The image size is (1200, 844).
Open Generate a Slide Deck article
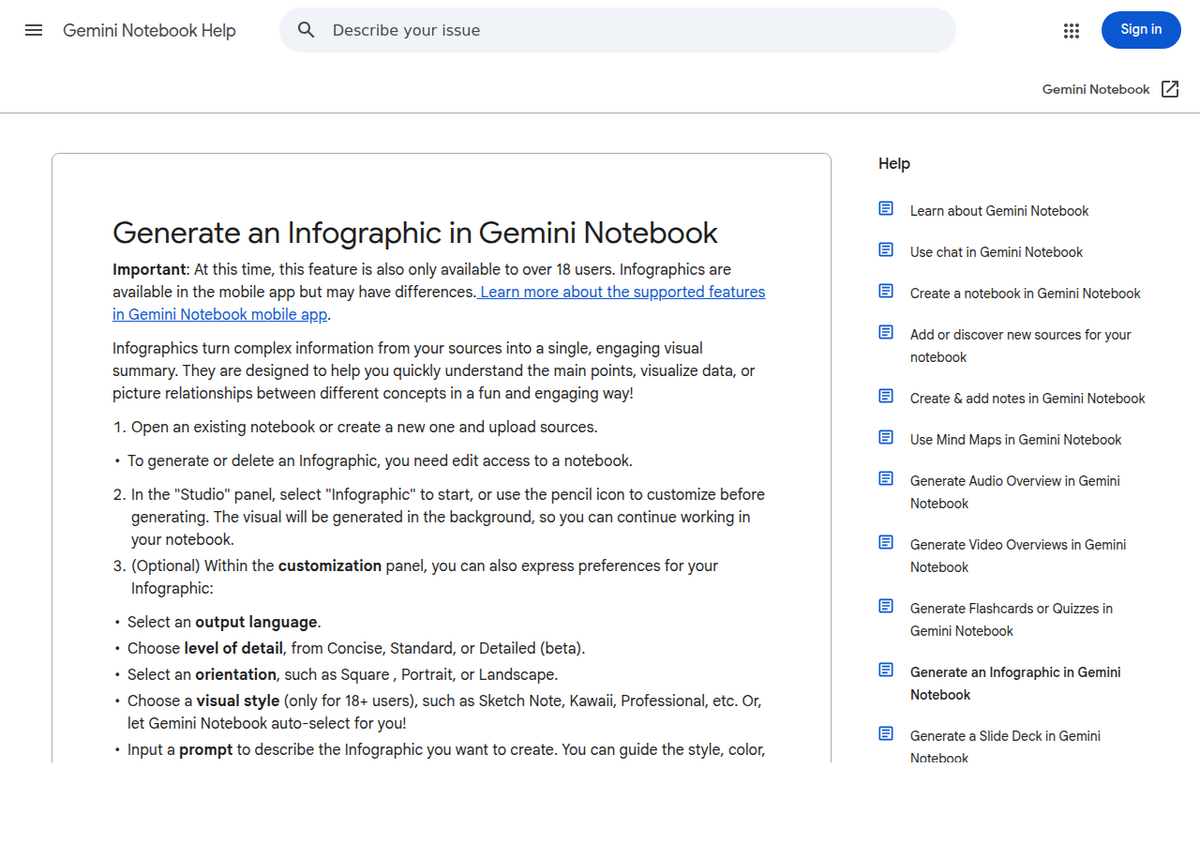pos(1005,747)
